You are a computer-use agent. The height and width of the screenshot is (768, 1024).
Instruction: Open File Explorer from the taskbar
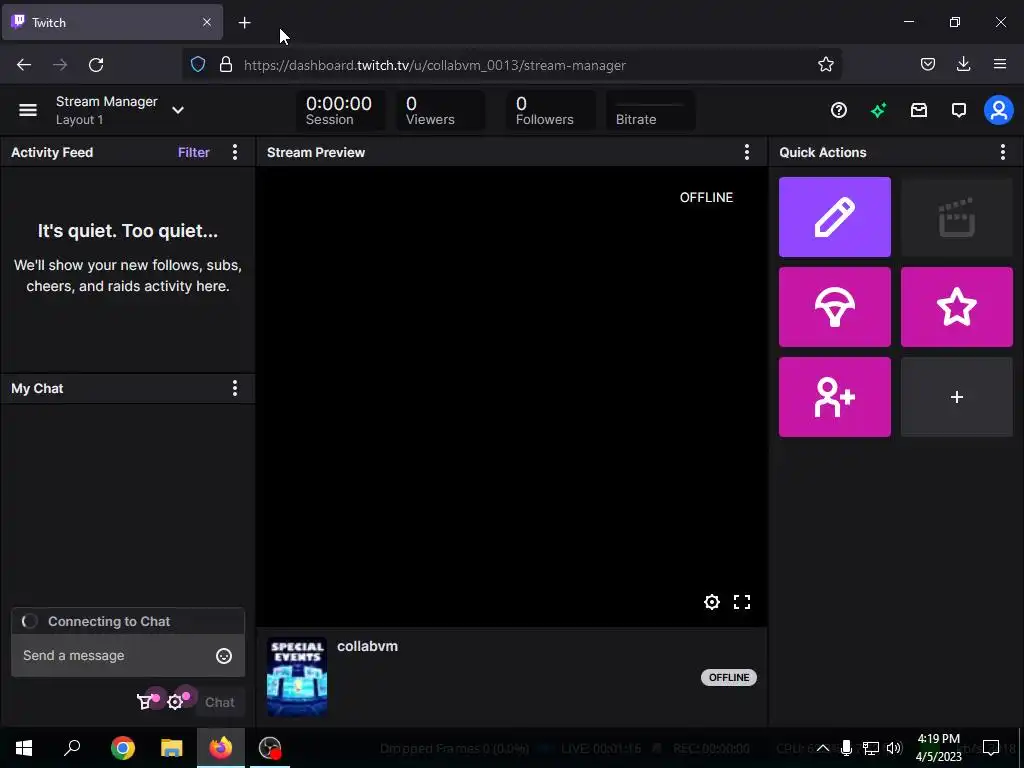(172, 748)
